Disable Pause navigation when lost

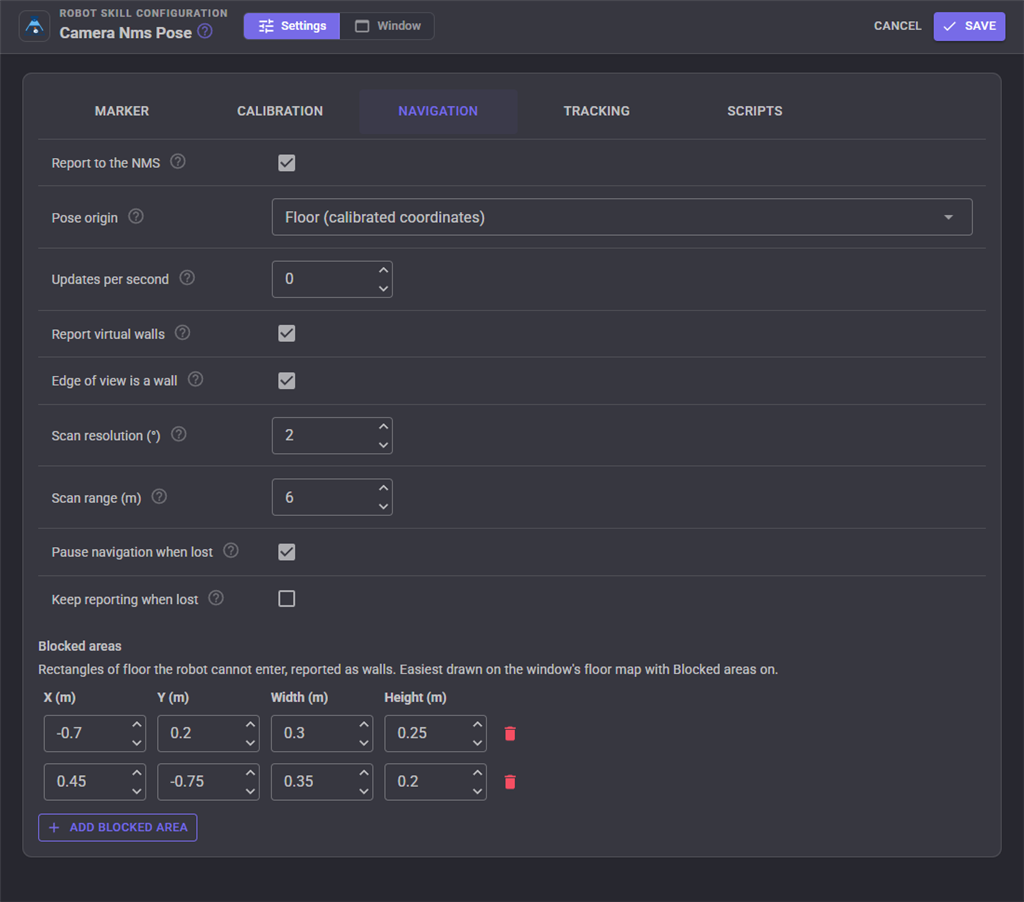point(287,552)
